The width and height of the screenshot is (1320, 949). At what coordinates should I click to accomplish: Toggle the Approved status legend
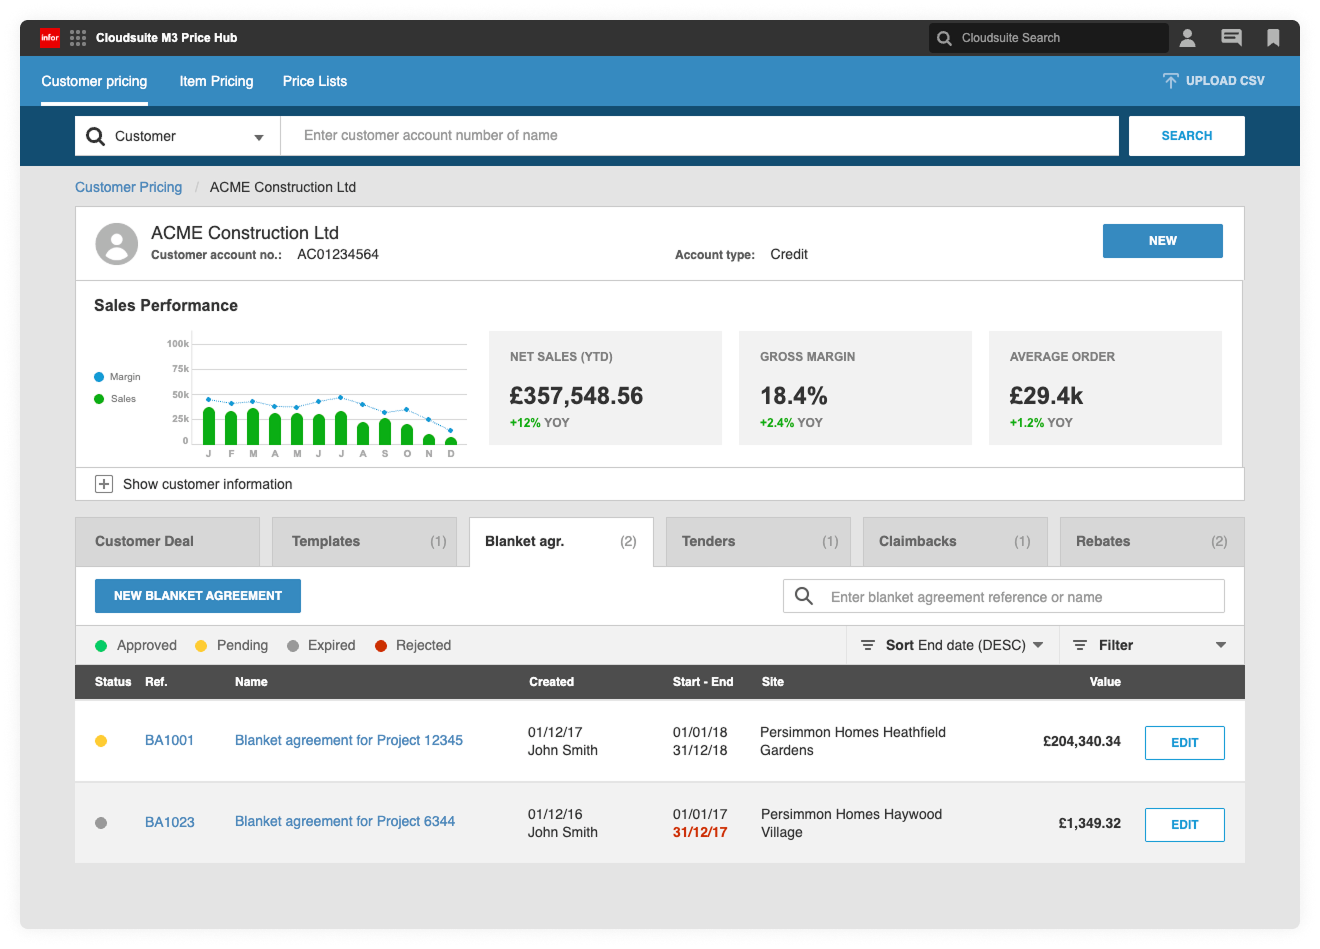(136, 646)
